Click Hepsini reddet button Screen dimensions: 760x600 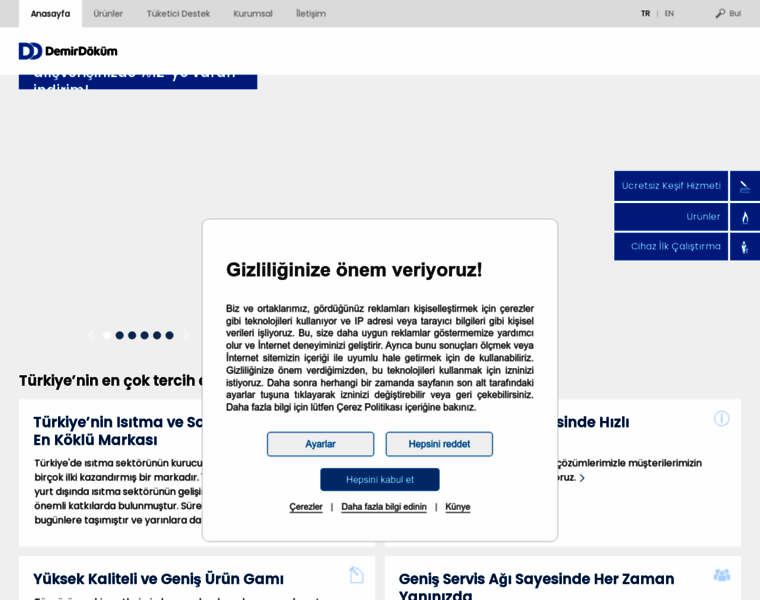click(x=439, y=444)
